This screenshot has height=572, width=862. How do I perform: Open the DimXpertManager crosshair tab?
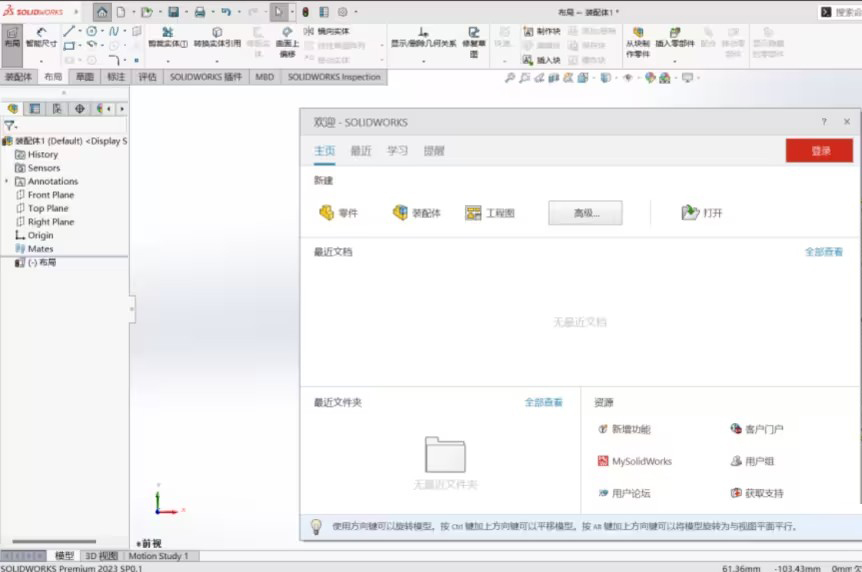pos(80,109)
